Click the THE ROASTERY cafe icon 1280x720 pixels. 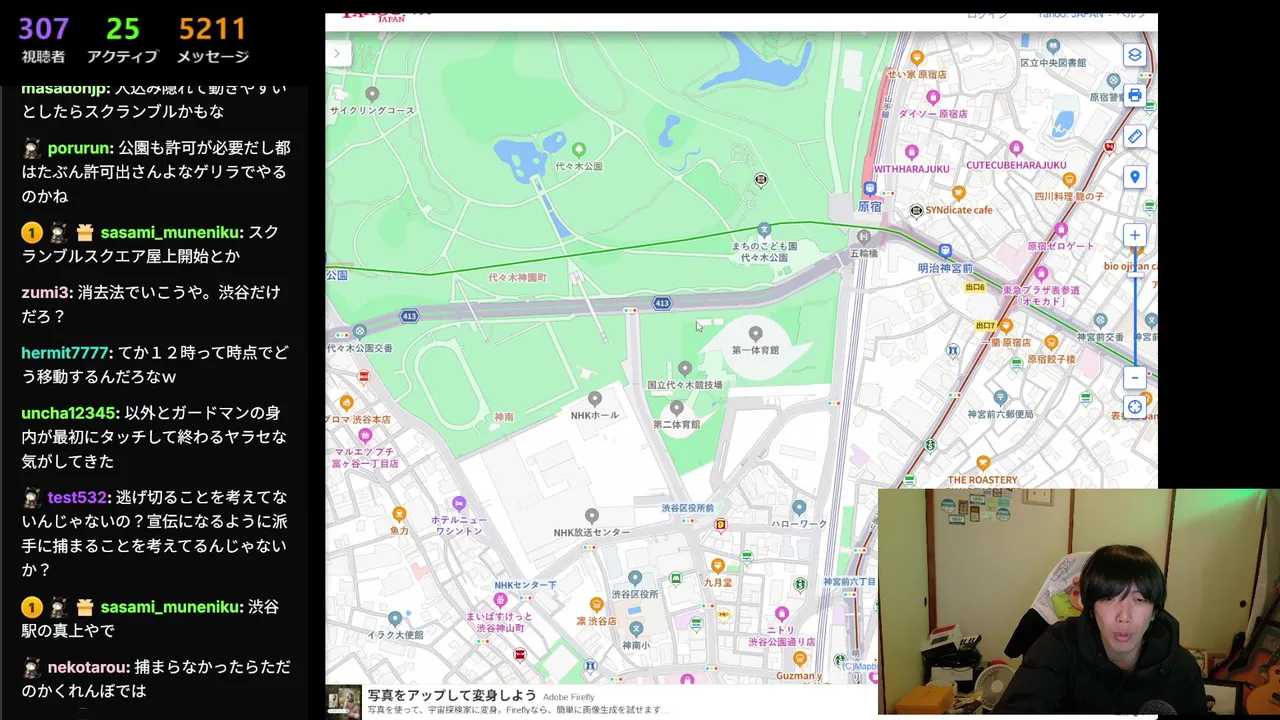(983, 463)
